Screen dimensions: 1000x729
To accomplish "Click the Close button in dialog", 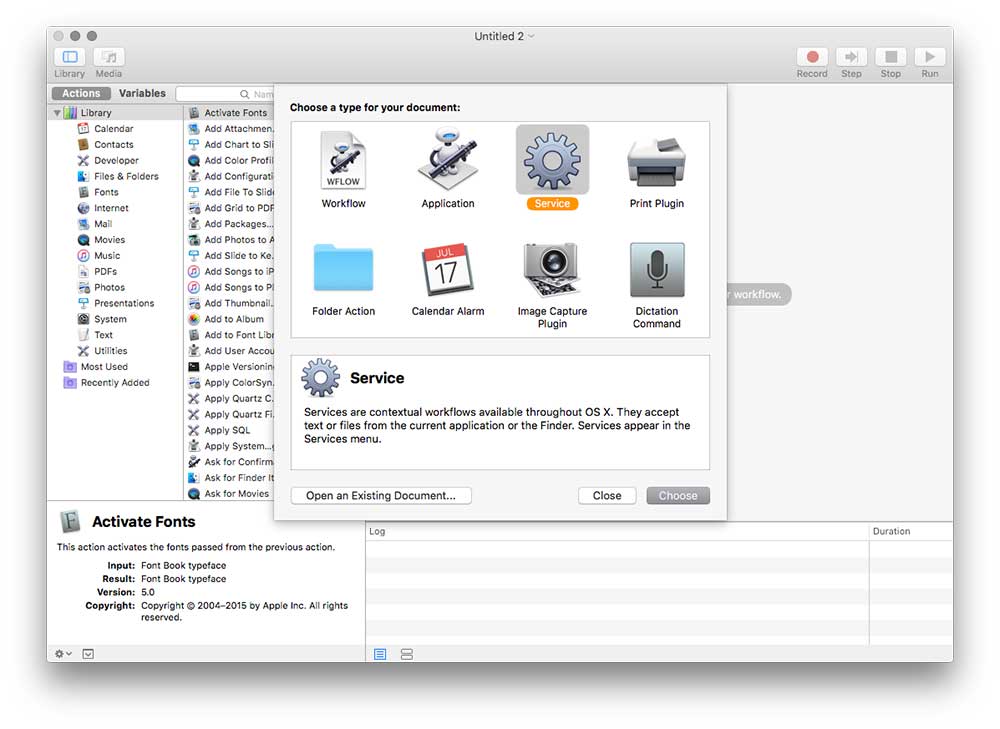I will point(607,496).
